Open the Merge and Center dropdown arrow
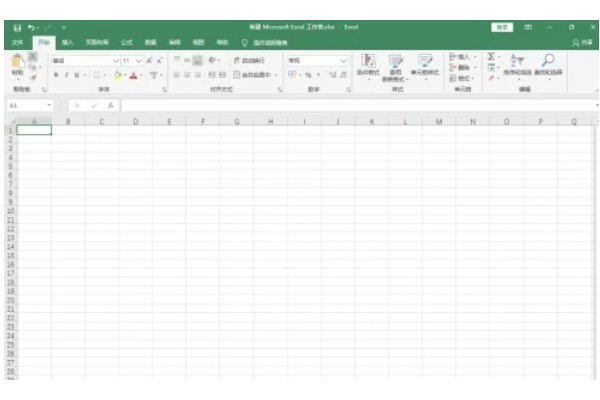Screen dimensions: 600x400 276,75
